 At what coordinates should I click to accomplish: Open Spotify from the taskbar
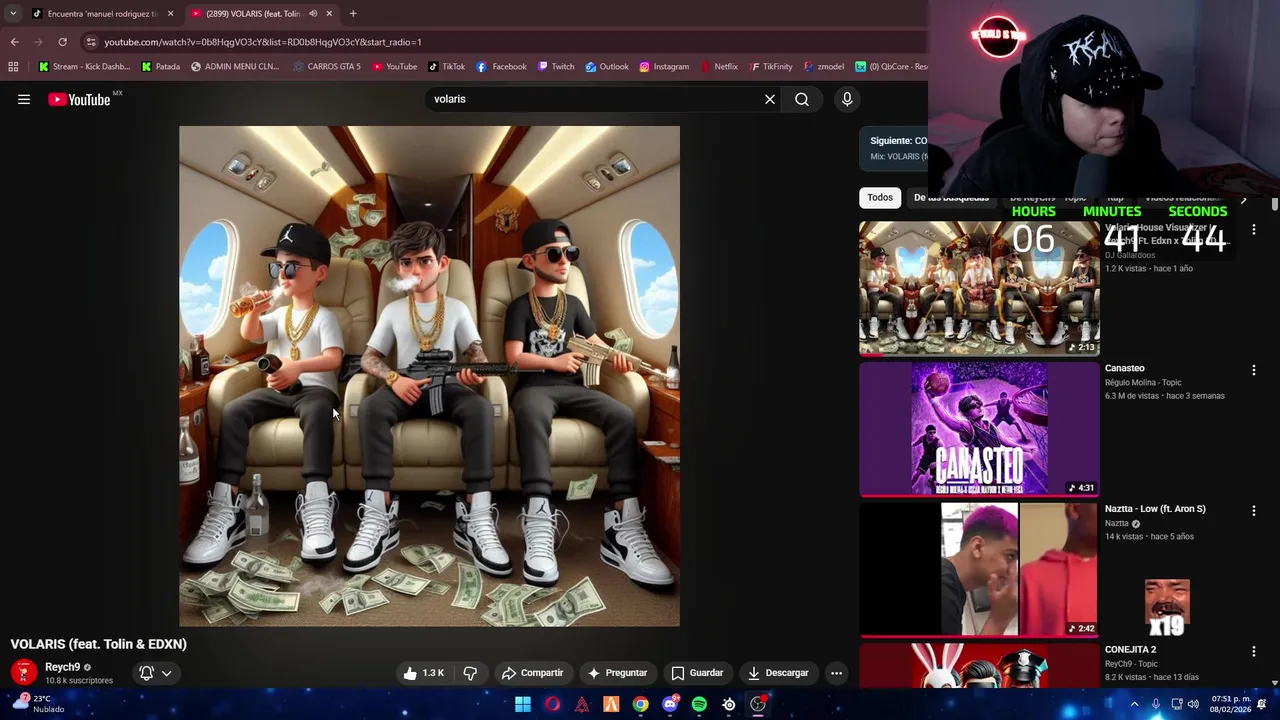699,704
